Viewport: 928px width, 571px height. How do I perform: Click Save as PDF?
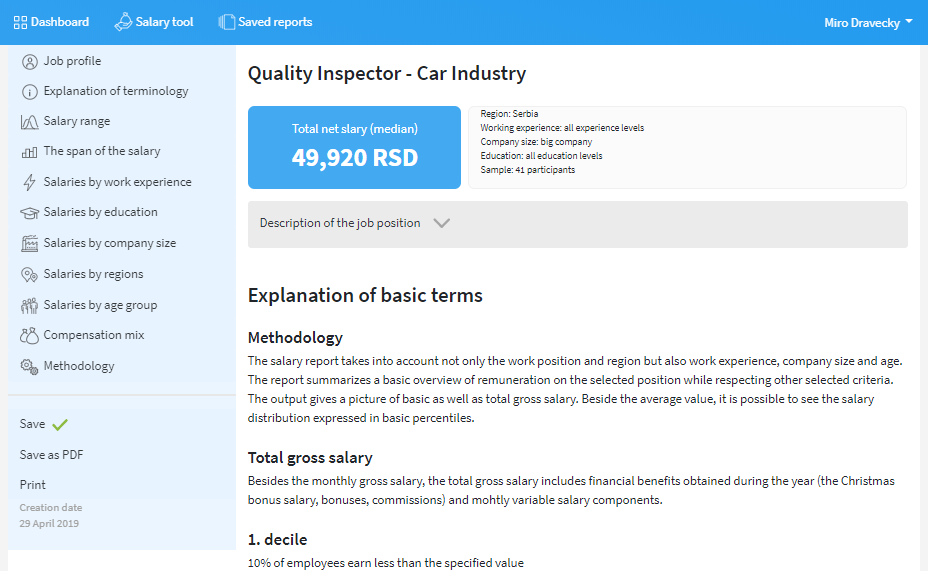point(51,455)
